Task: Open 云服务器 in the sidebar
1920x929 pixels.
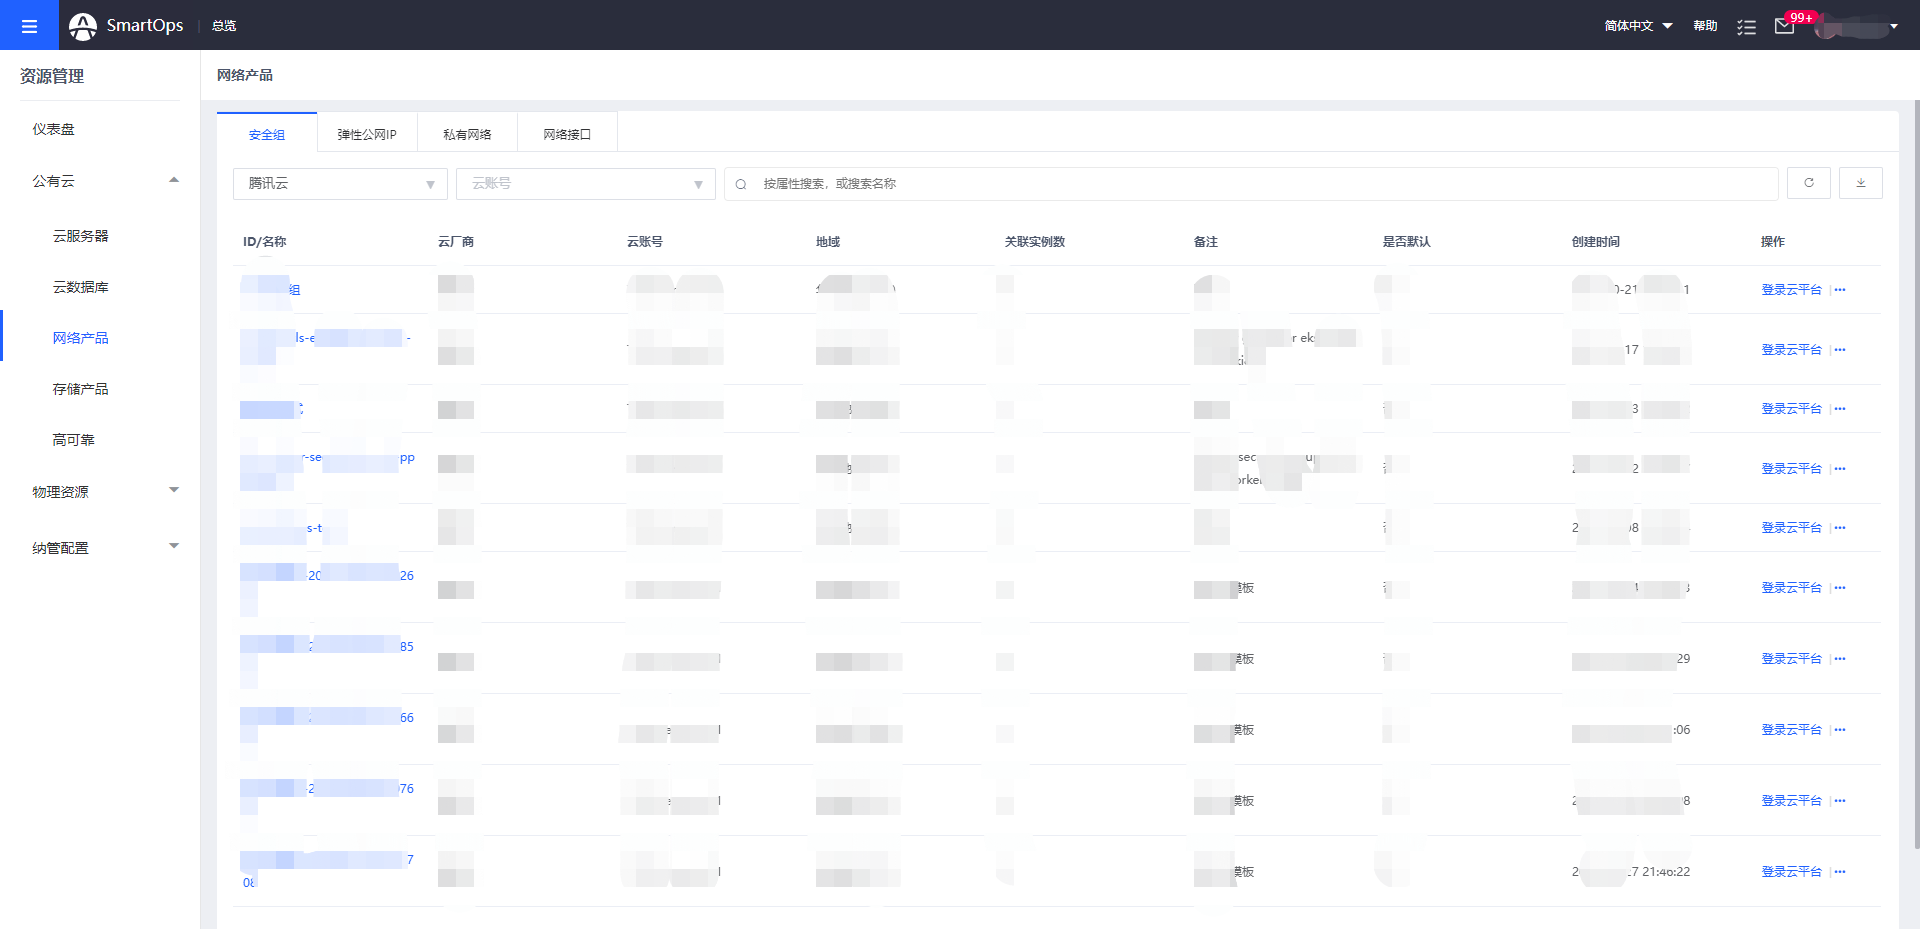Action: coord(81,236)
